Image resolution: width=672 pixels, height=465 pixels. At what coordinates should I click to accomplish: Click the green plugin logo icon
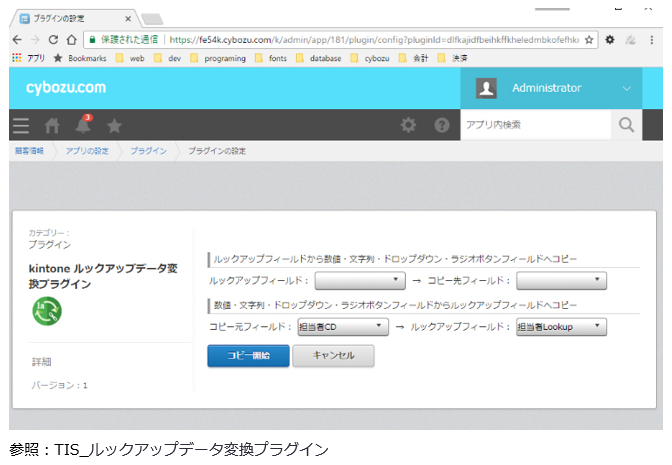[x=46, y=311]
